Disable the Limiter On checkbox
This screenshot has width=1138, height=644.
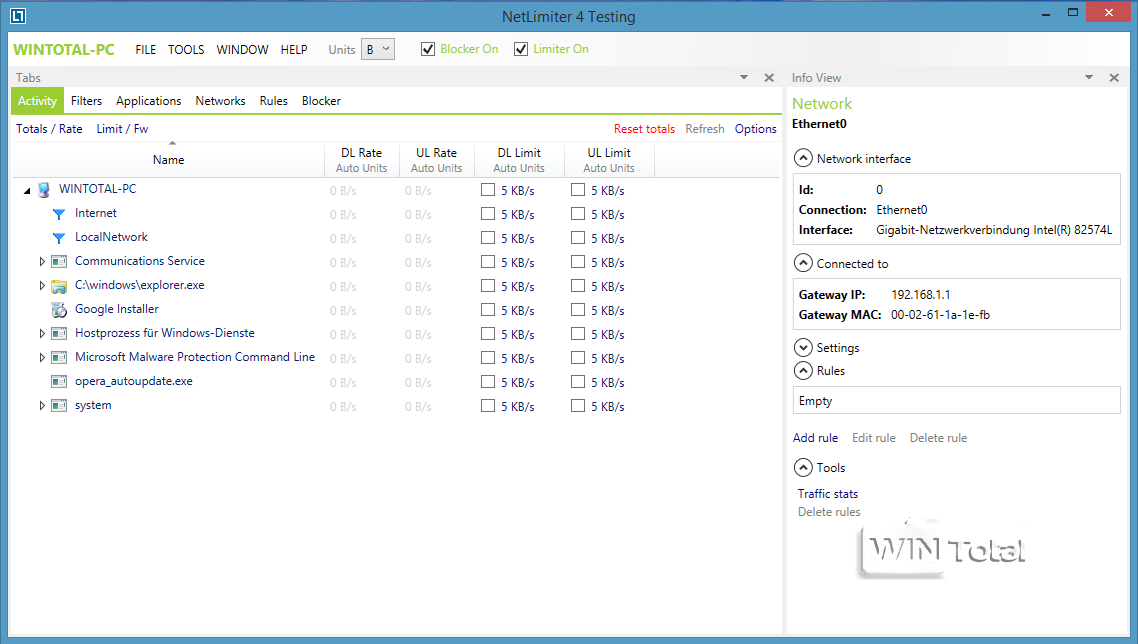coord(521,49)
